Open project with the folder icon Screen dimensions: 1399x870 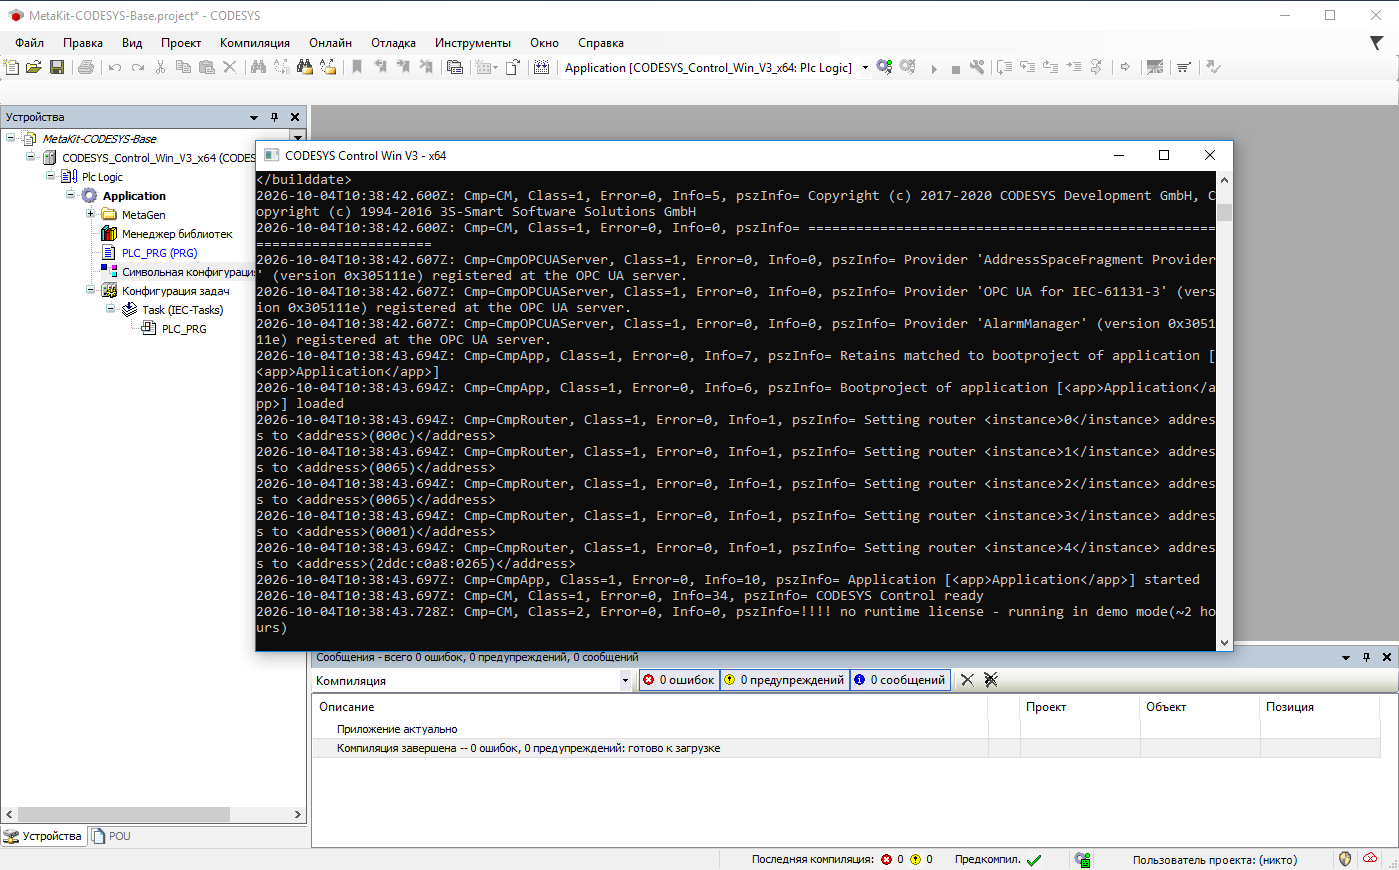pos(34,67)
